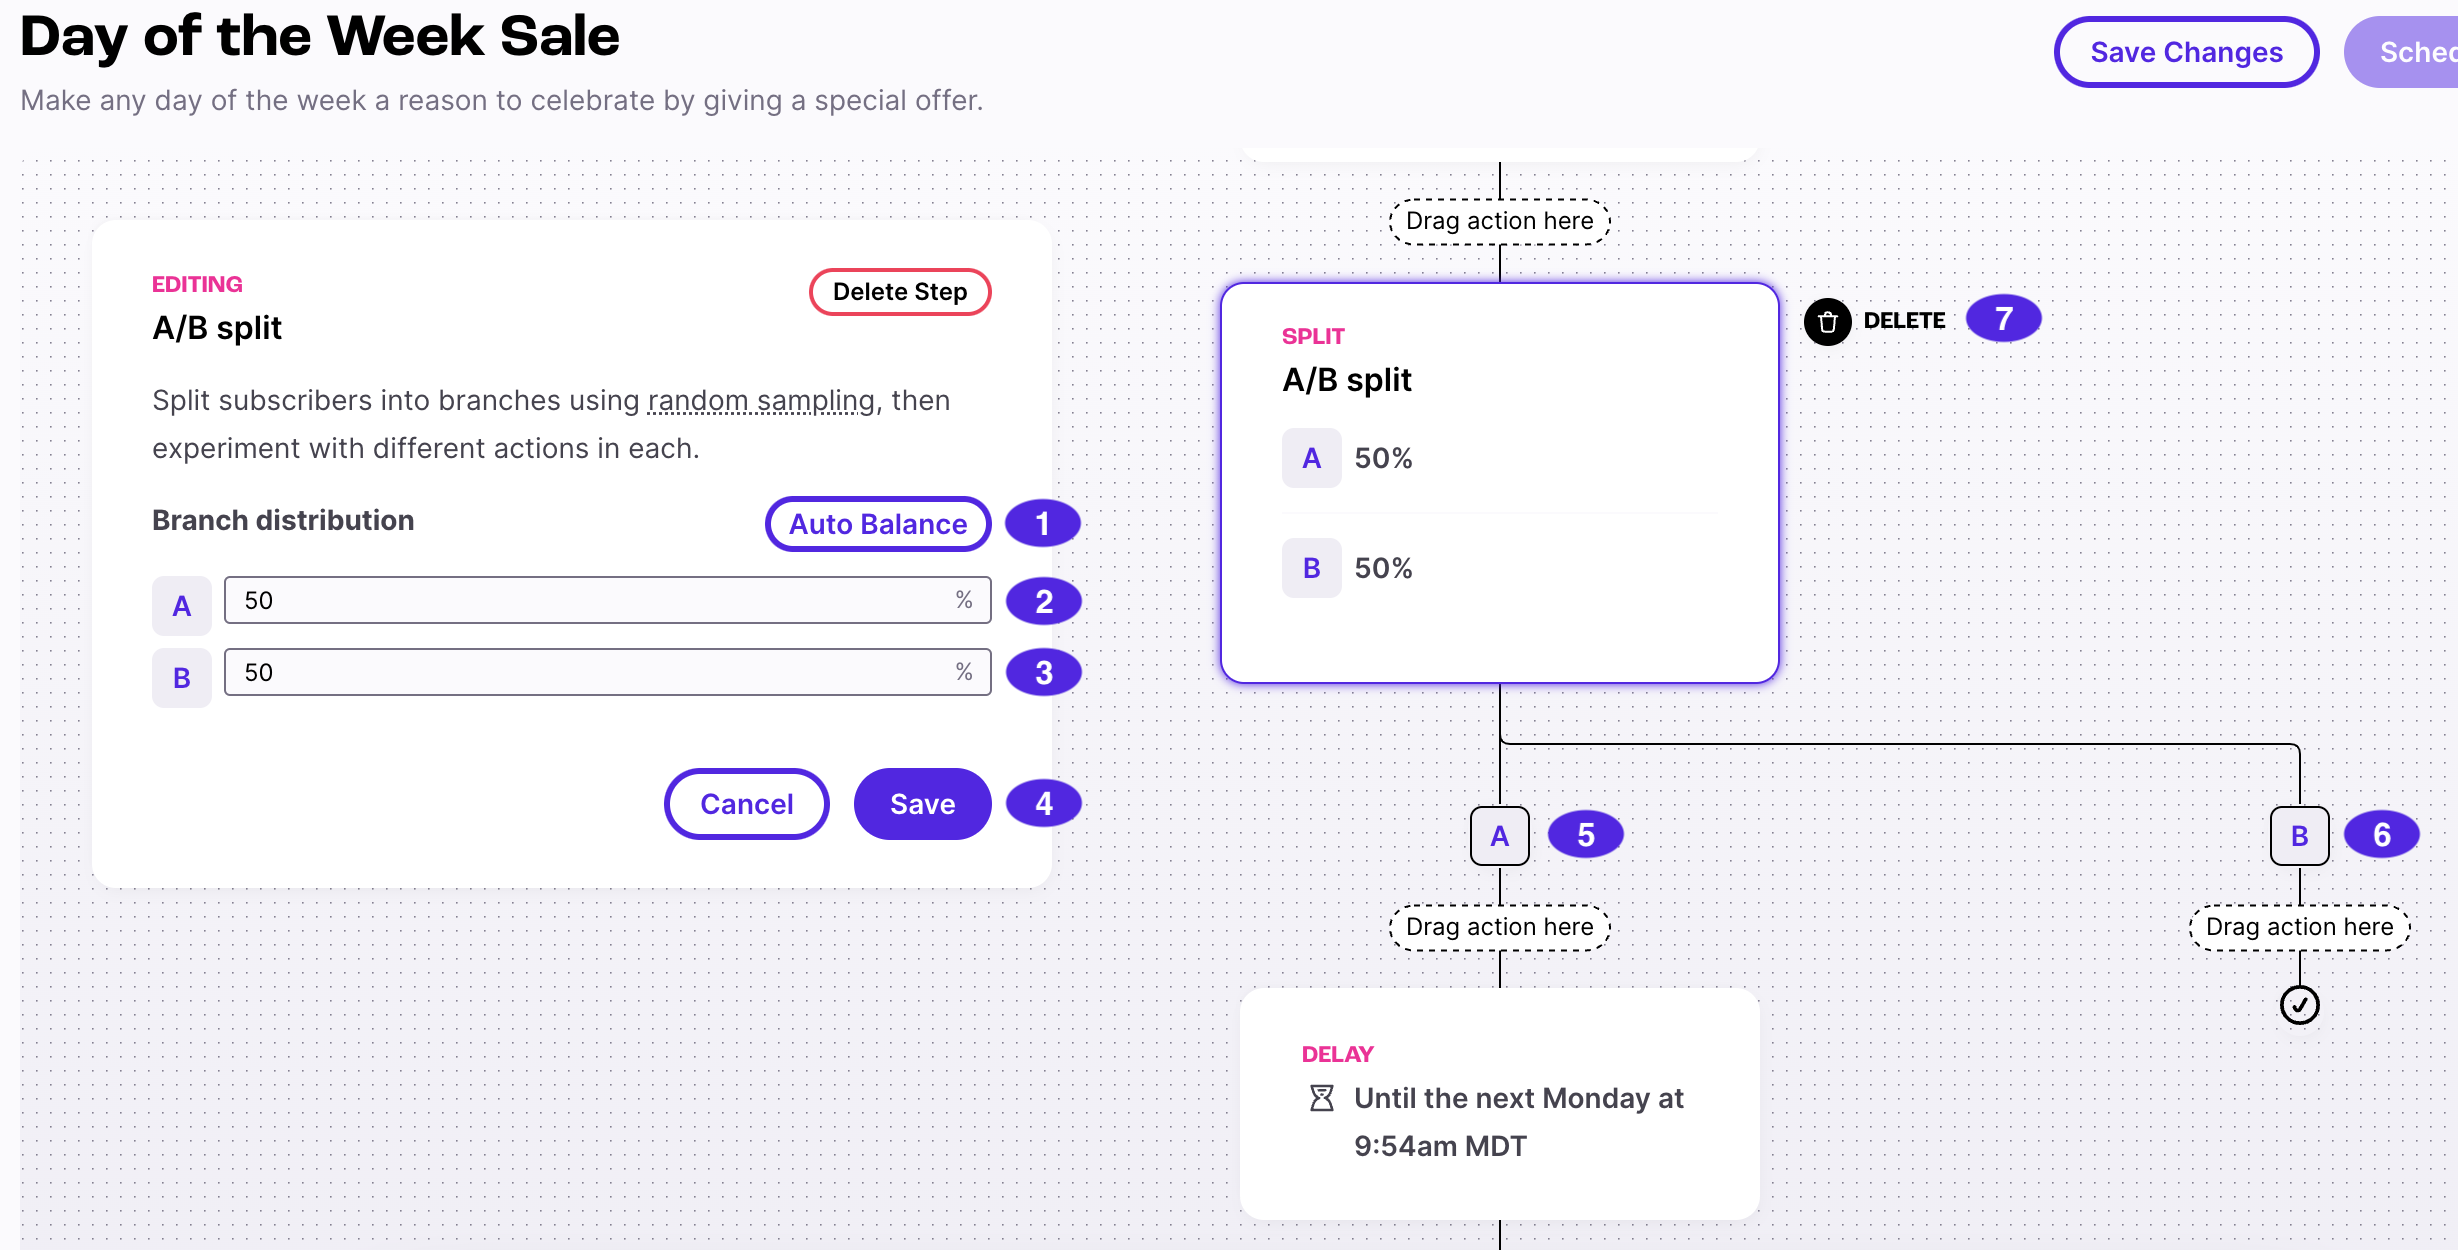
Task: Click the checkmark end node under branch B
Action: coord(2299,1005)
